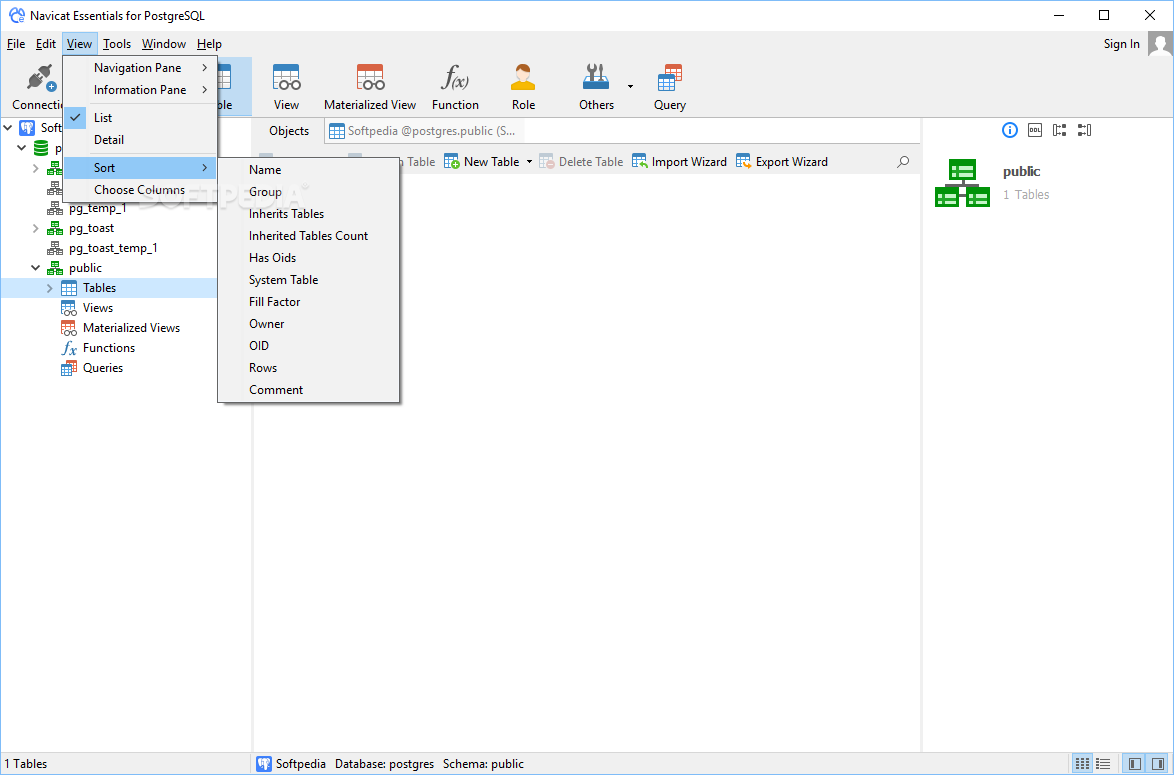Click the user avatar icon

pyautogui.click(x=1160, y=44)
